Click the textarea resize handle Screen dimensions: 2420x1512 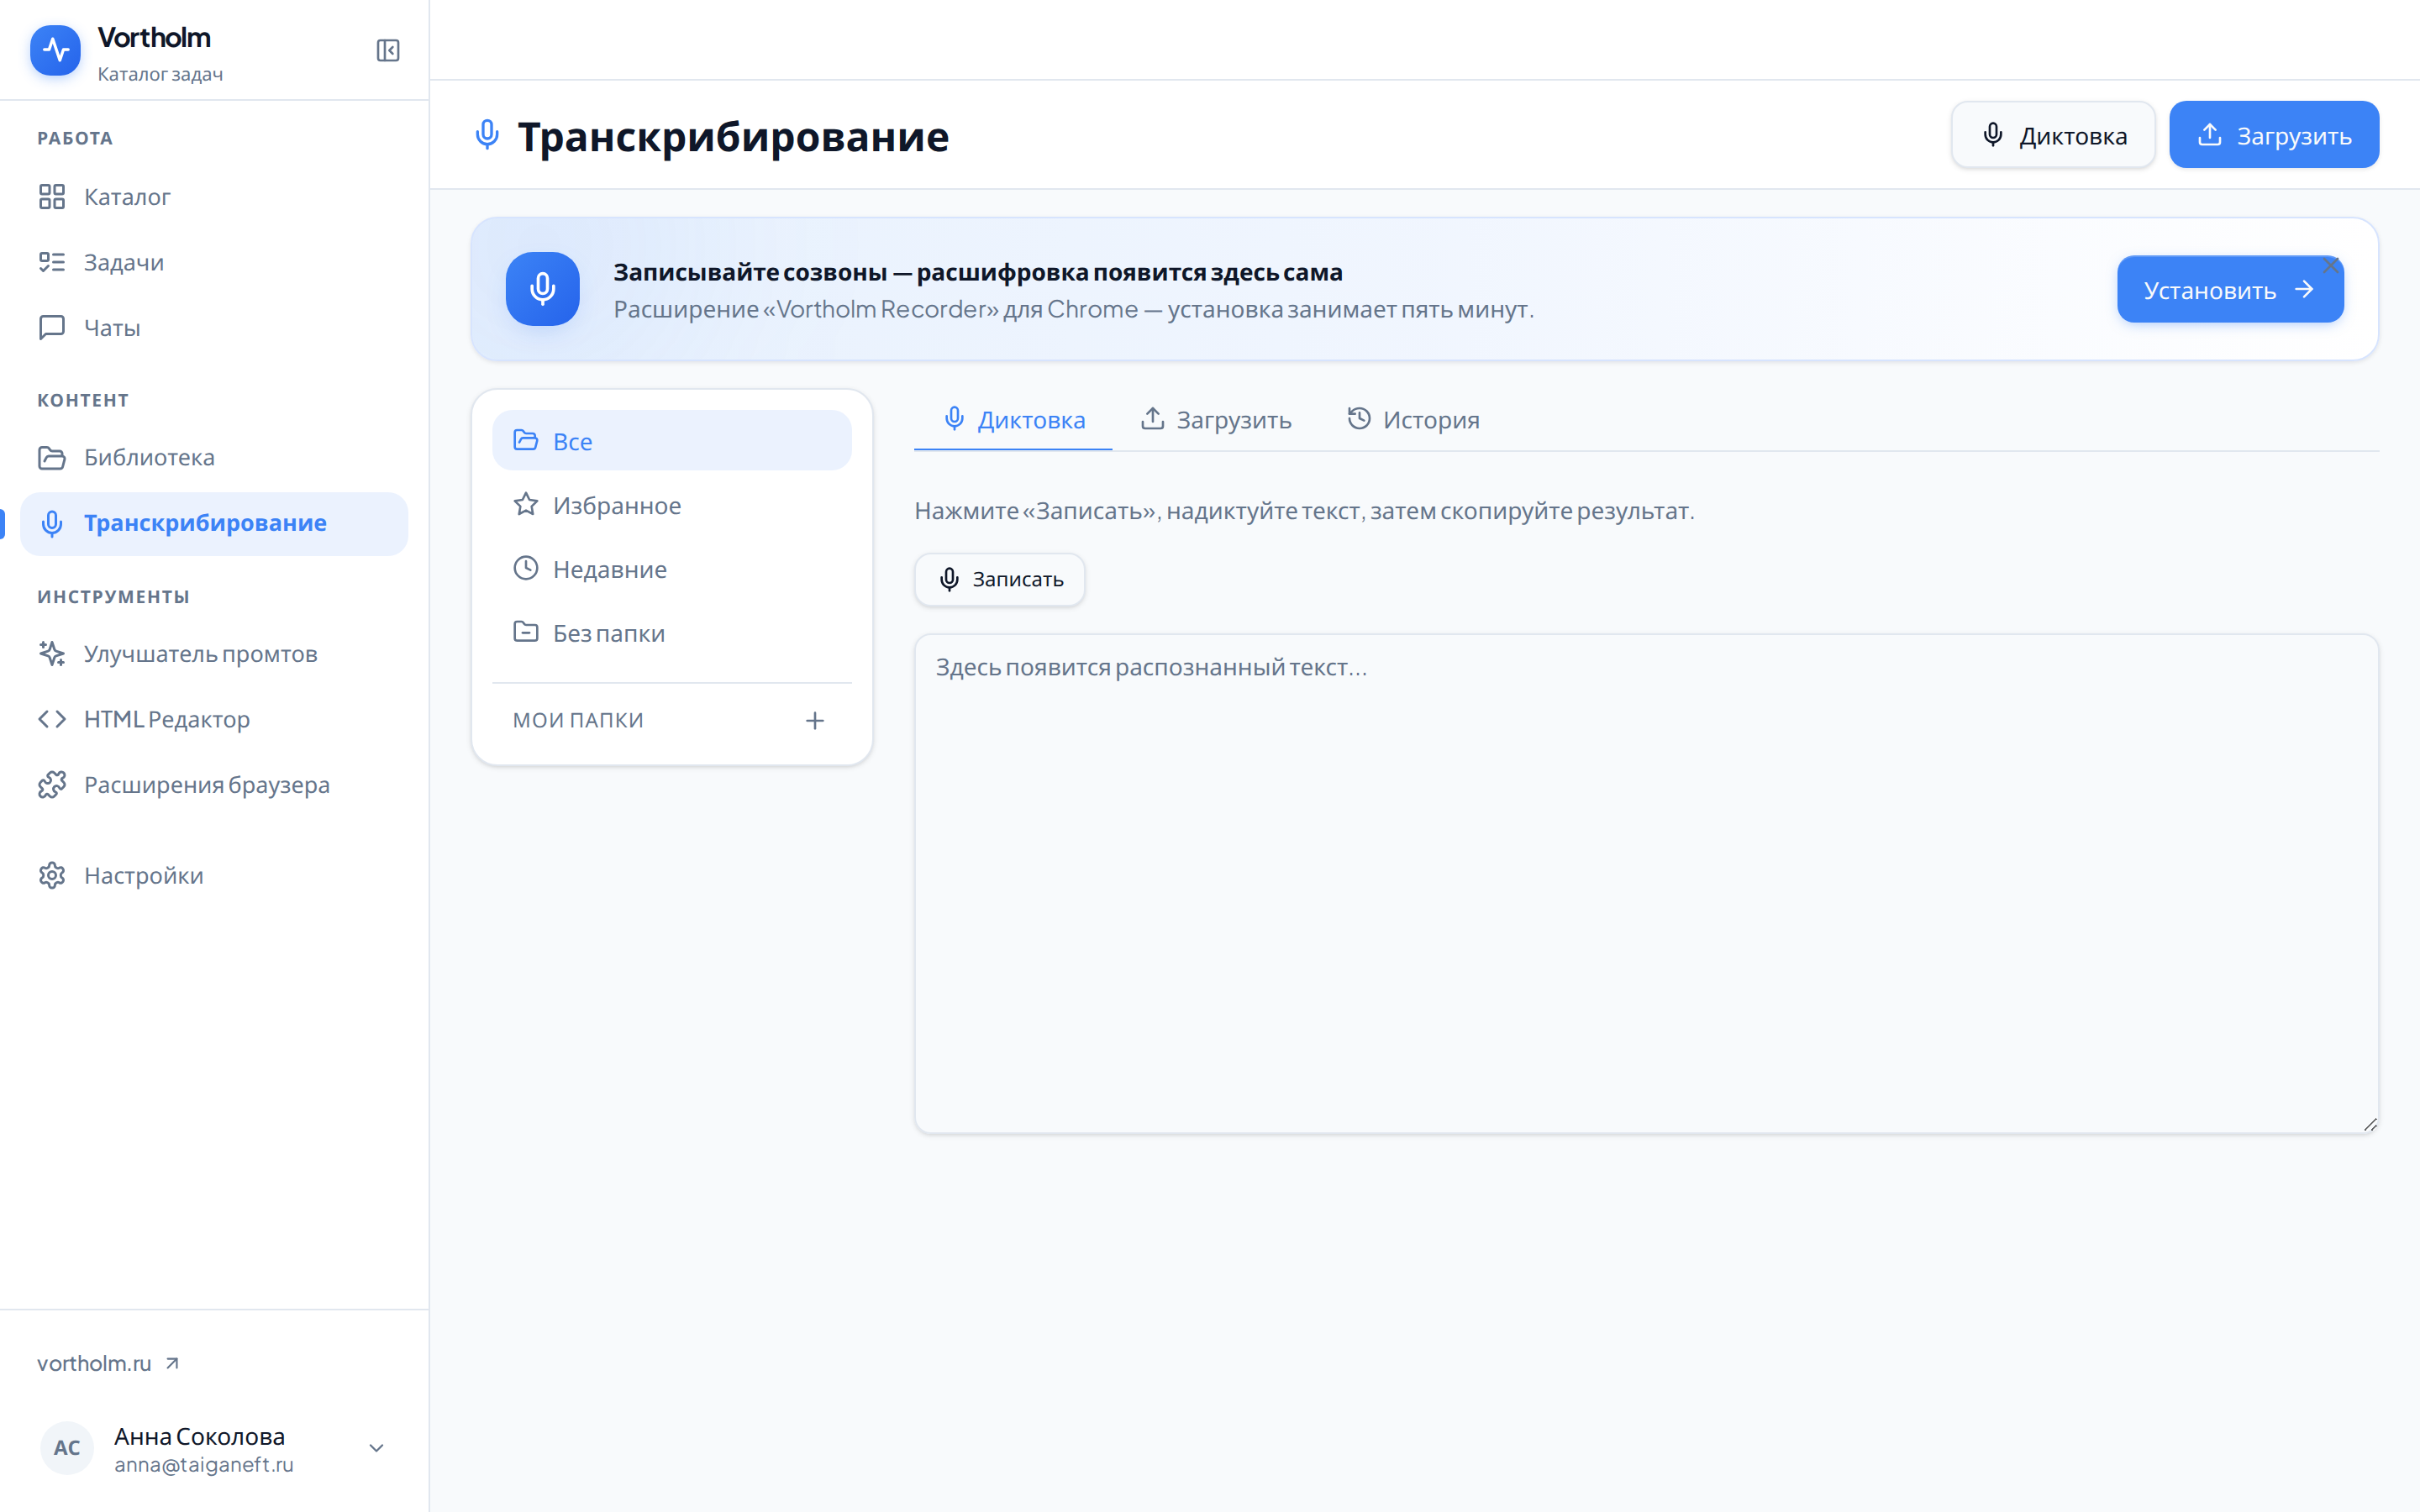click(2369, 1124)
